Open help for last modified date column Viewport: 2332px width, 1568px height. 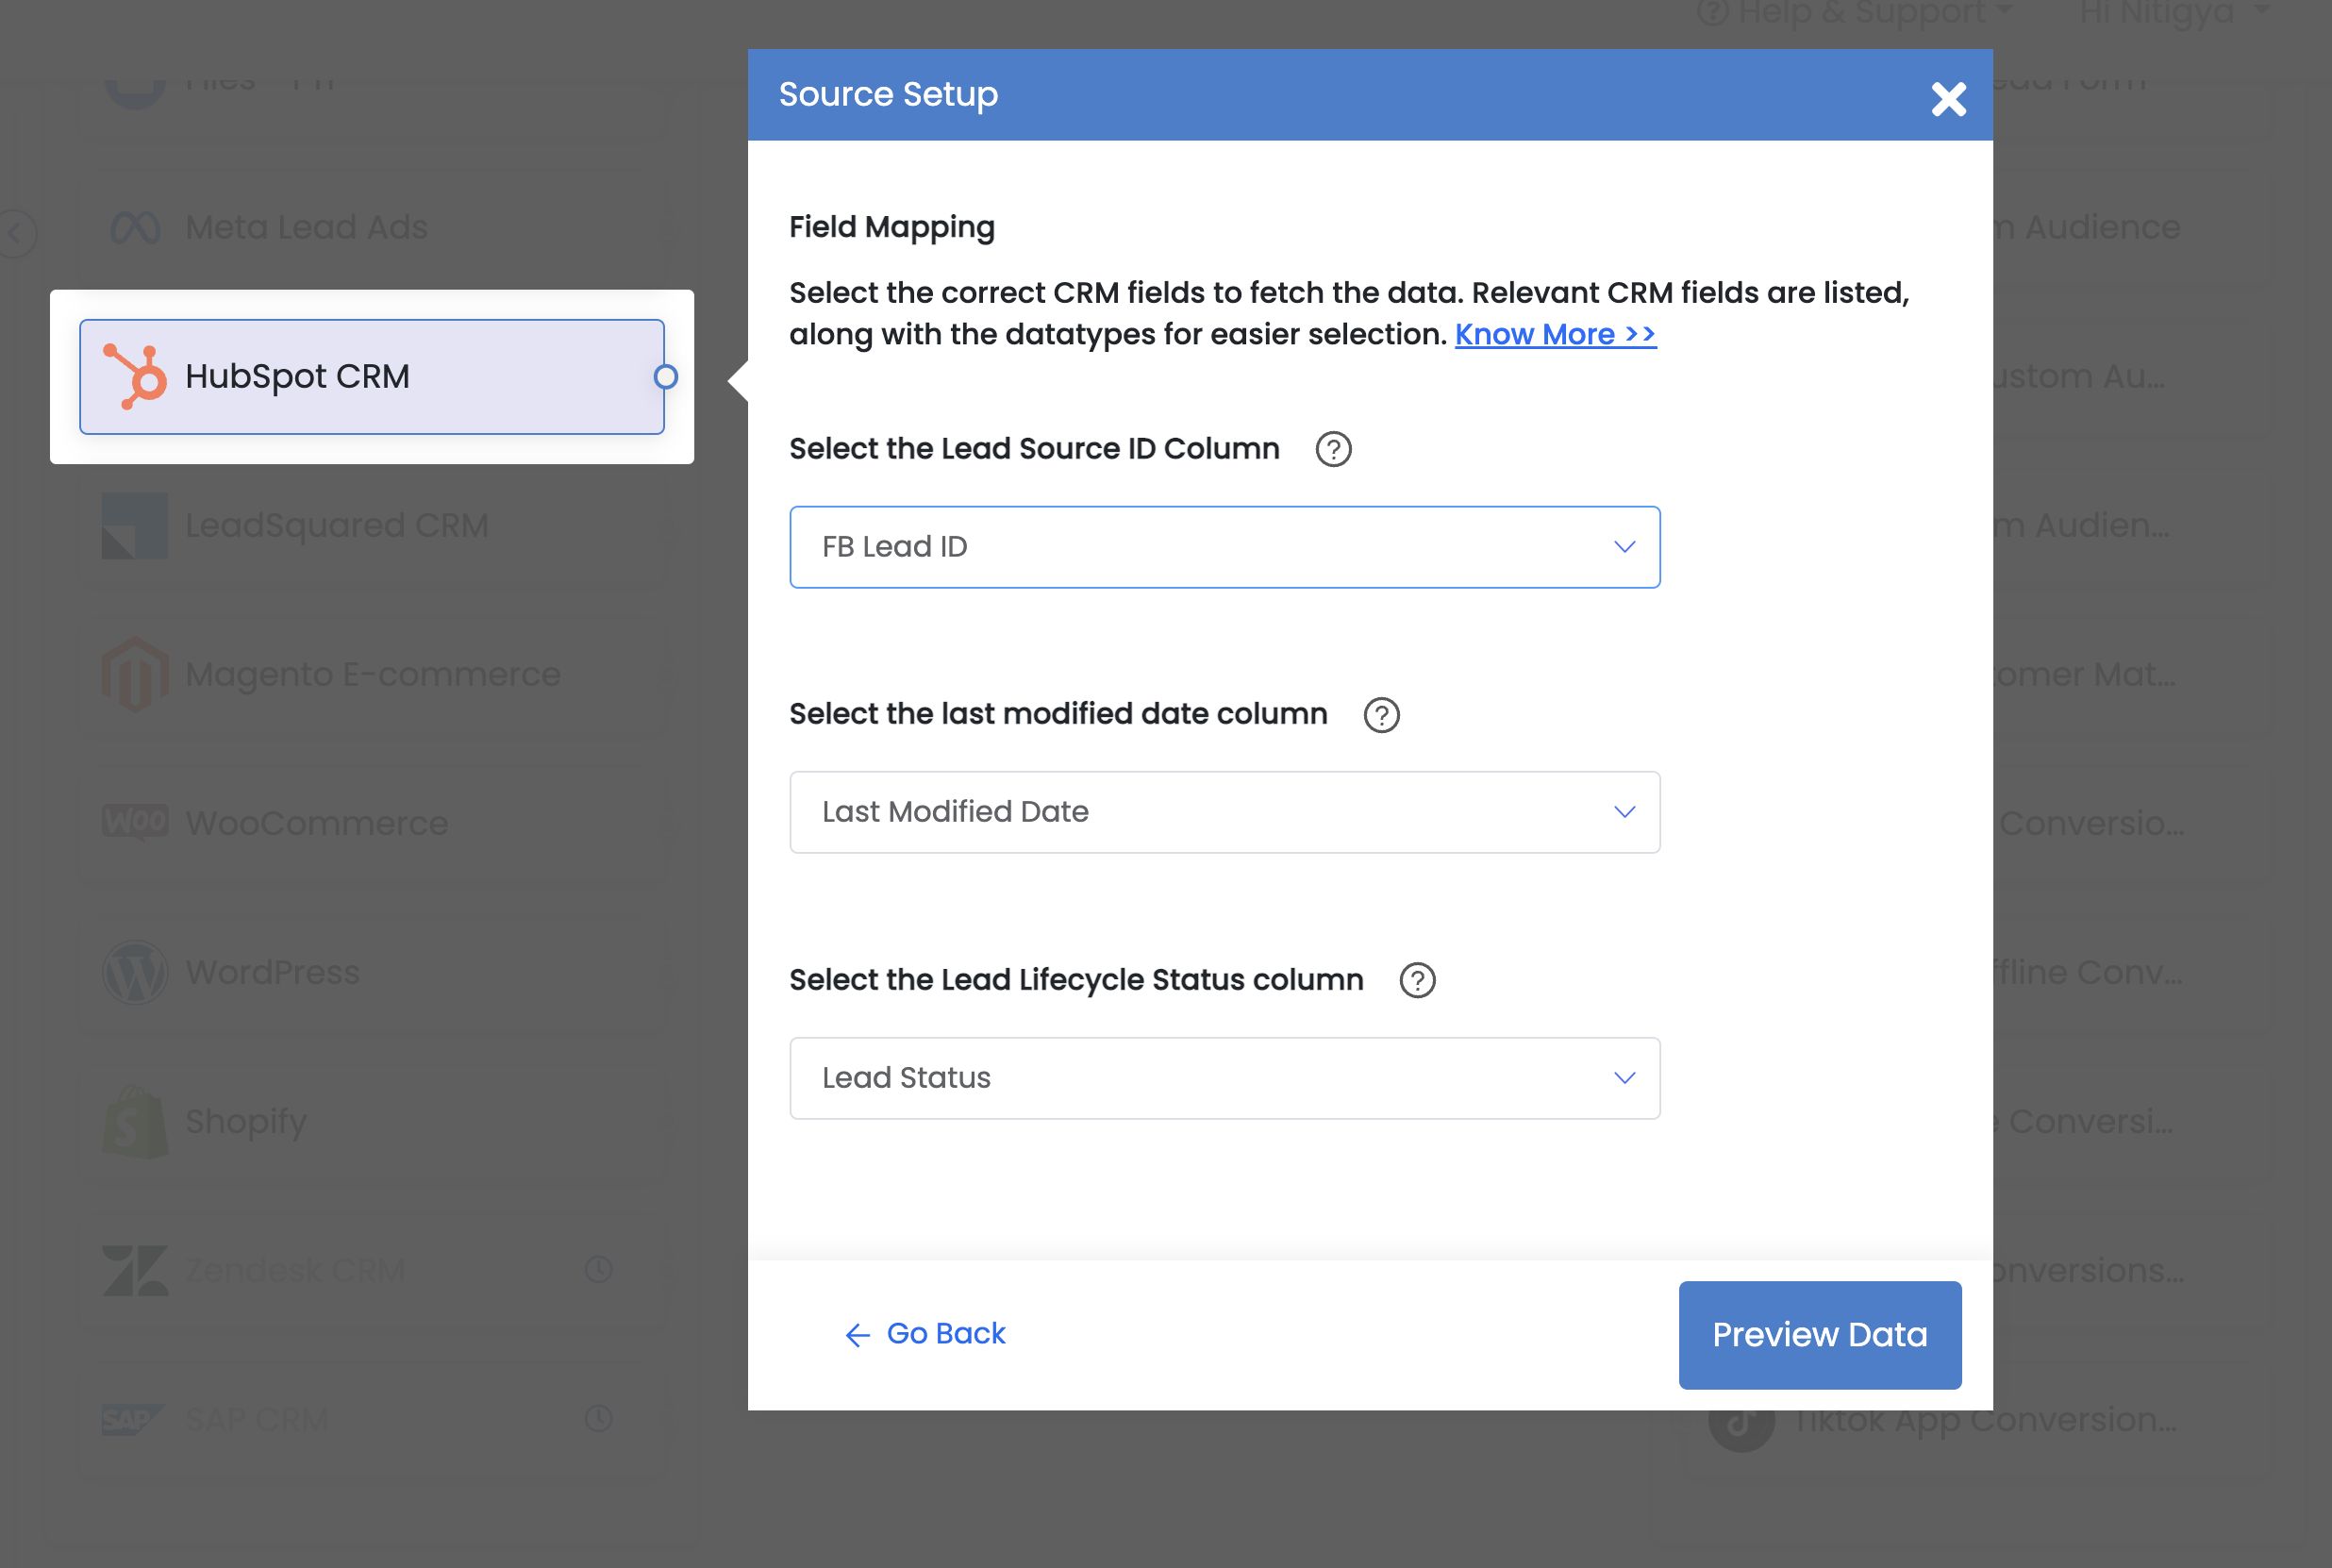tap(1381, 715)
